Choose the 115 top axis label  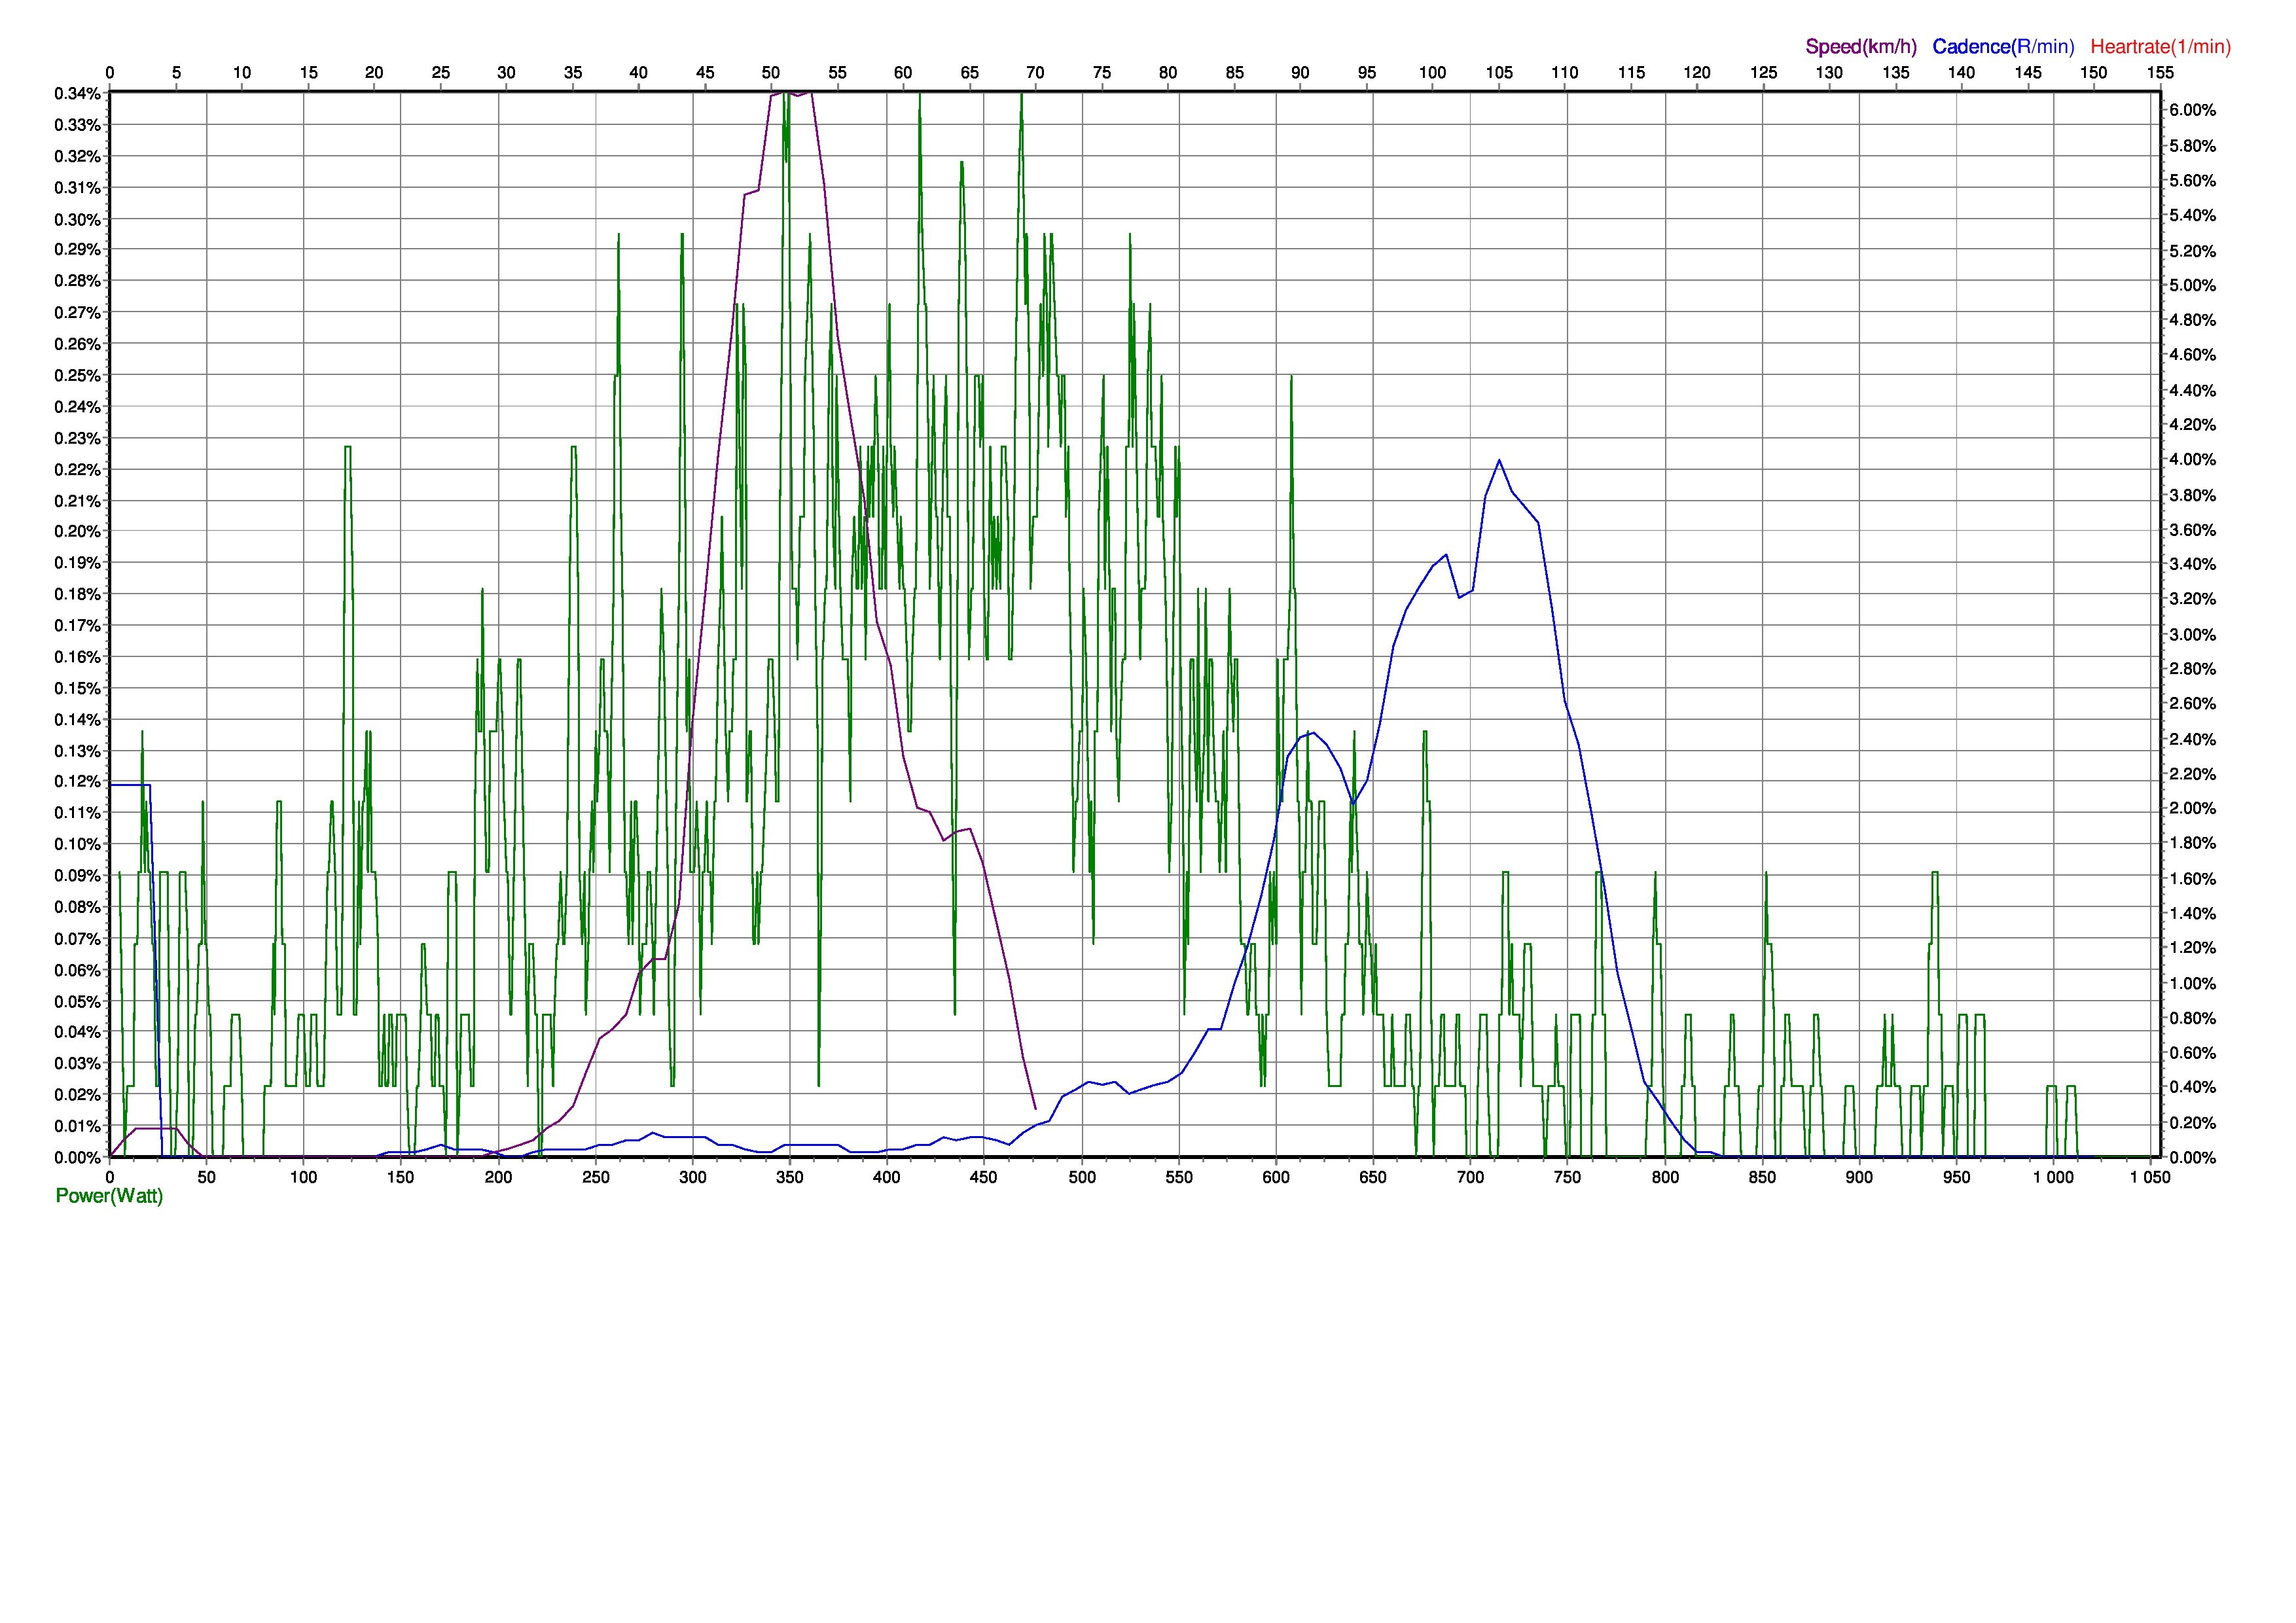1631,72
